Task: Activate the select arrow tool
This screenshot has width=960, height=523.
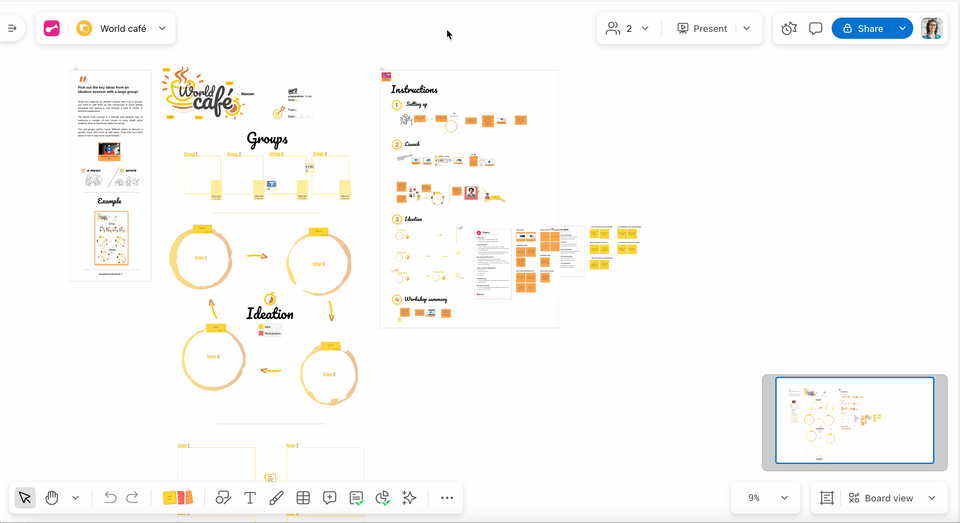Action: [x=25, y=498]
